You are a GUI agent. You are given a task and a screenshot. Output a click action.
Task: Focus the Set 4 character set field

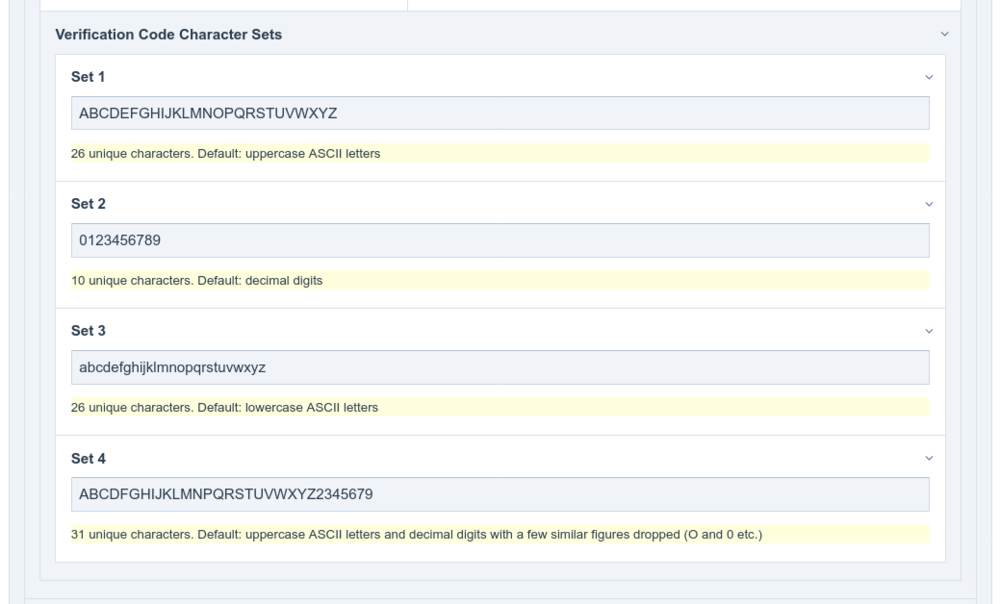click(x=500, y=492)
